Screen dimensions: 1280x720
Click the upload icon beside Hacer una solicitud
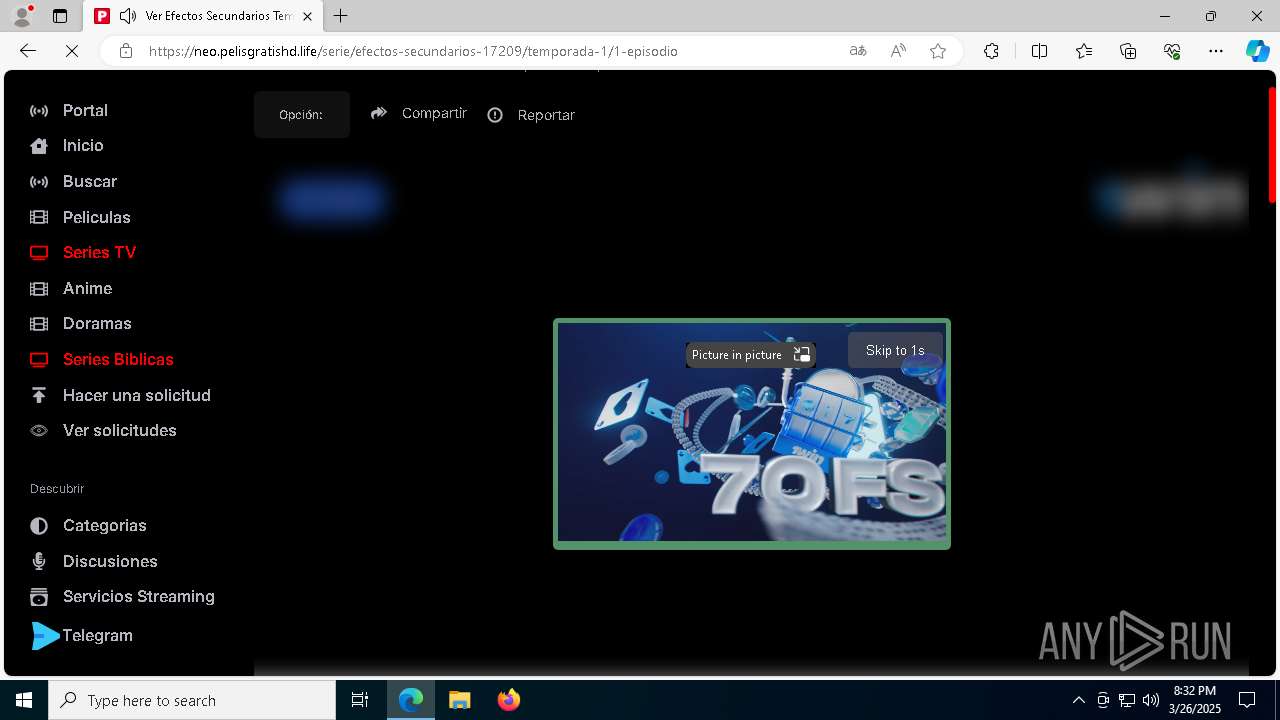pyautogui.click(x=39, y=395)
